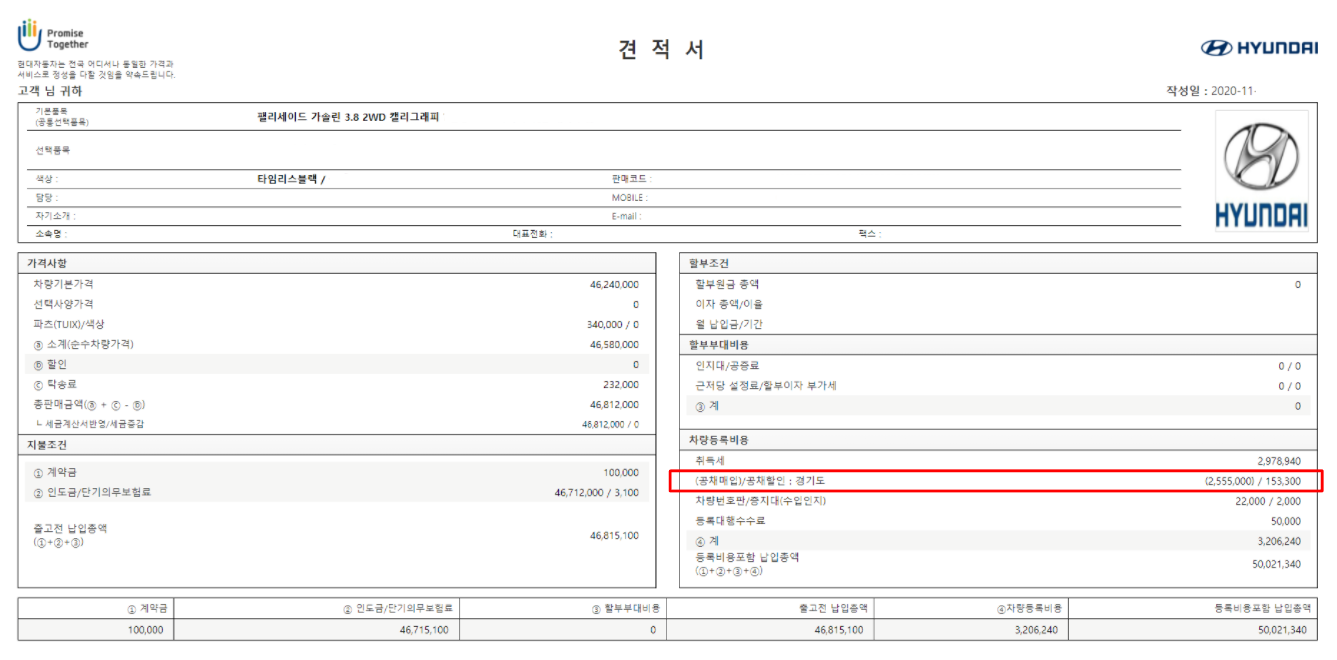Screen dimensions: 1337x660
Task: Click the E-mail field label
Action: (627, 216)
